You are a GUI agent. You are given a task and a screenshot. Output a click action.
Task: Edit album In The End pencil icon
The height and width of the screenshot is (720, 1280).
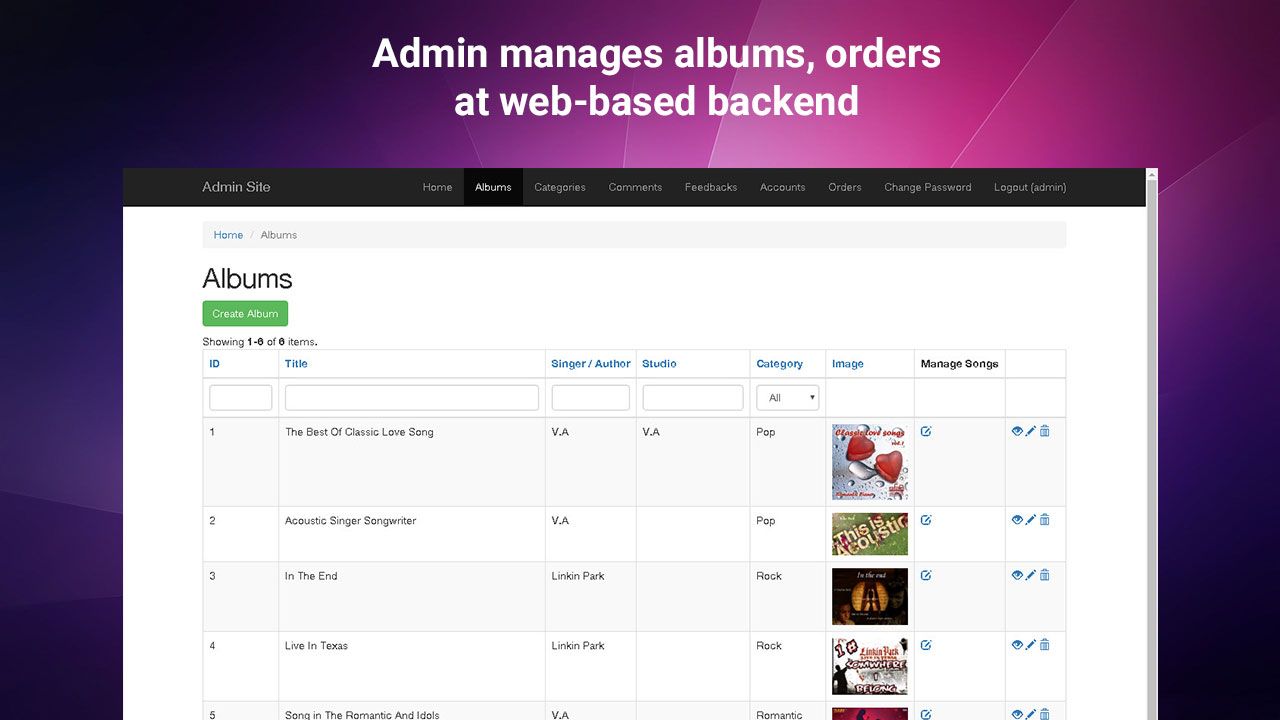1031,575
